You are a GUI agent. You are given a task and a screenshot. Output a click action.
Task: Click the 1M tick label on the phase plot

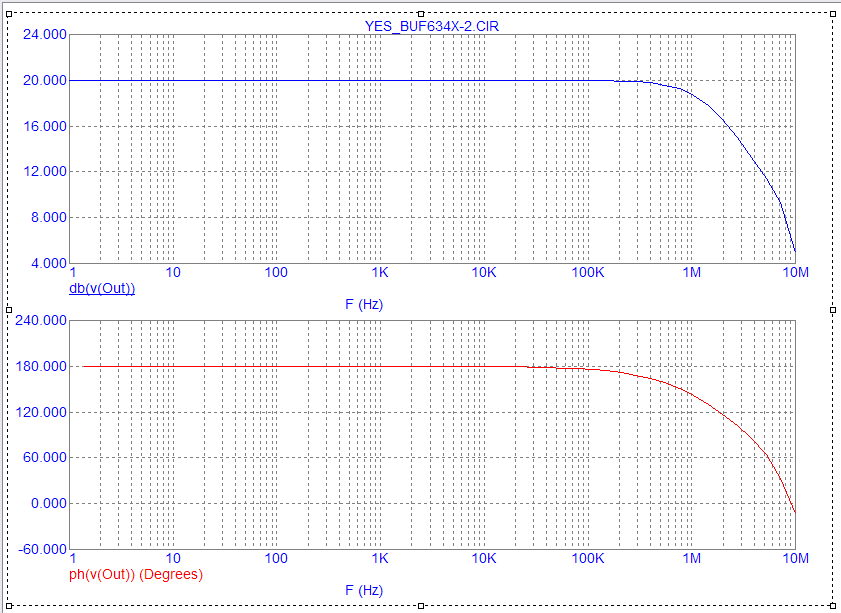click(x=691, y=558)
